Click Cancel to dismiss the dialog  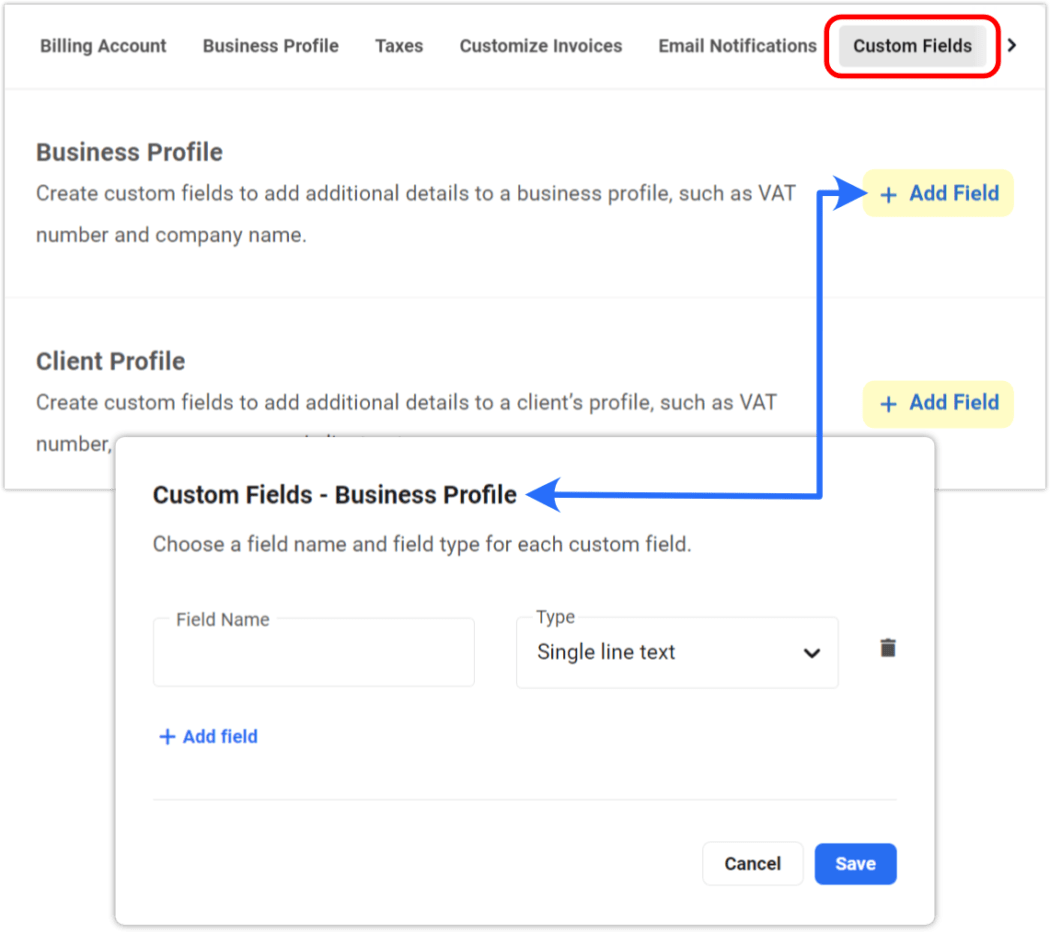tap(752, 864)
